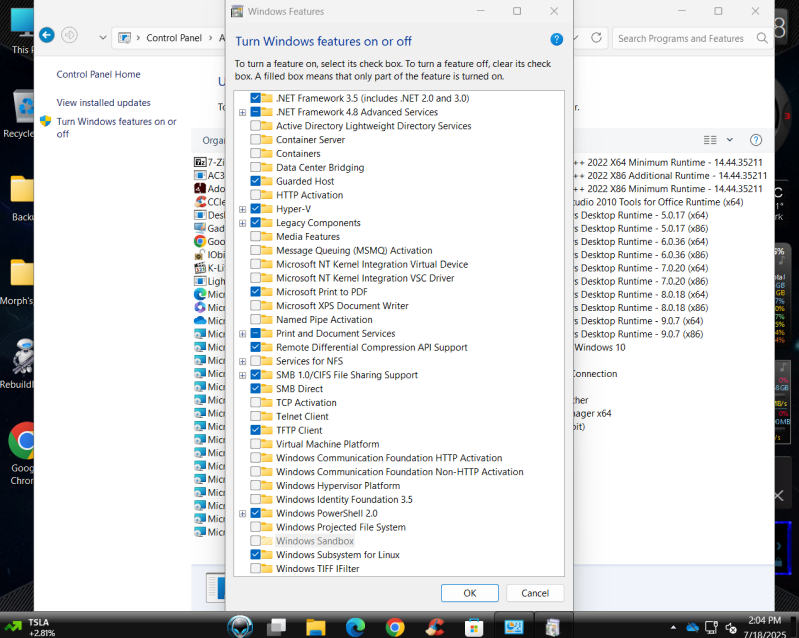Viewport: 799px width, 638px height.
Task: Enable Containers checkbox
Action: pyautogui.click(x=255, y=153)
